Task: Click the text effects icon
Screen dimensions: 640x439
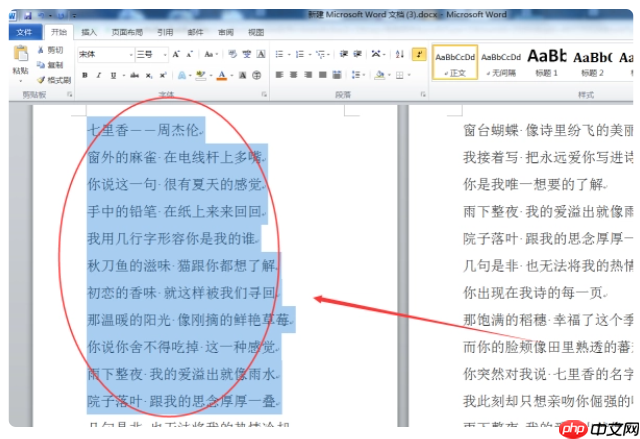Action: click(x=182, y=75)
